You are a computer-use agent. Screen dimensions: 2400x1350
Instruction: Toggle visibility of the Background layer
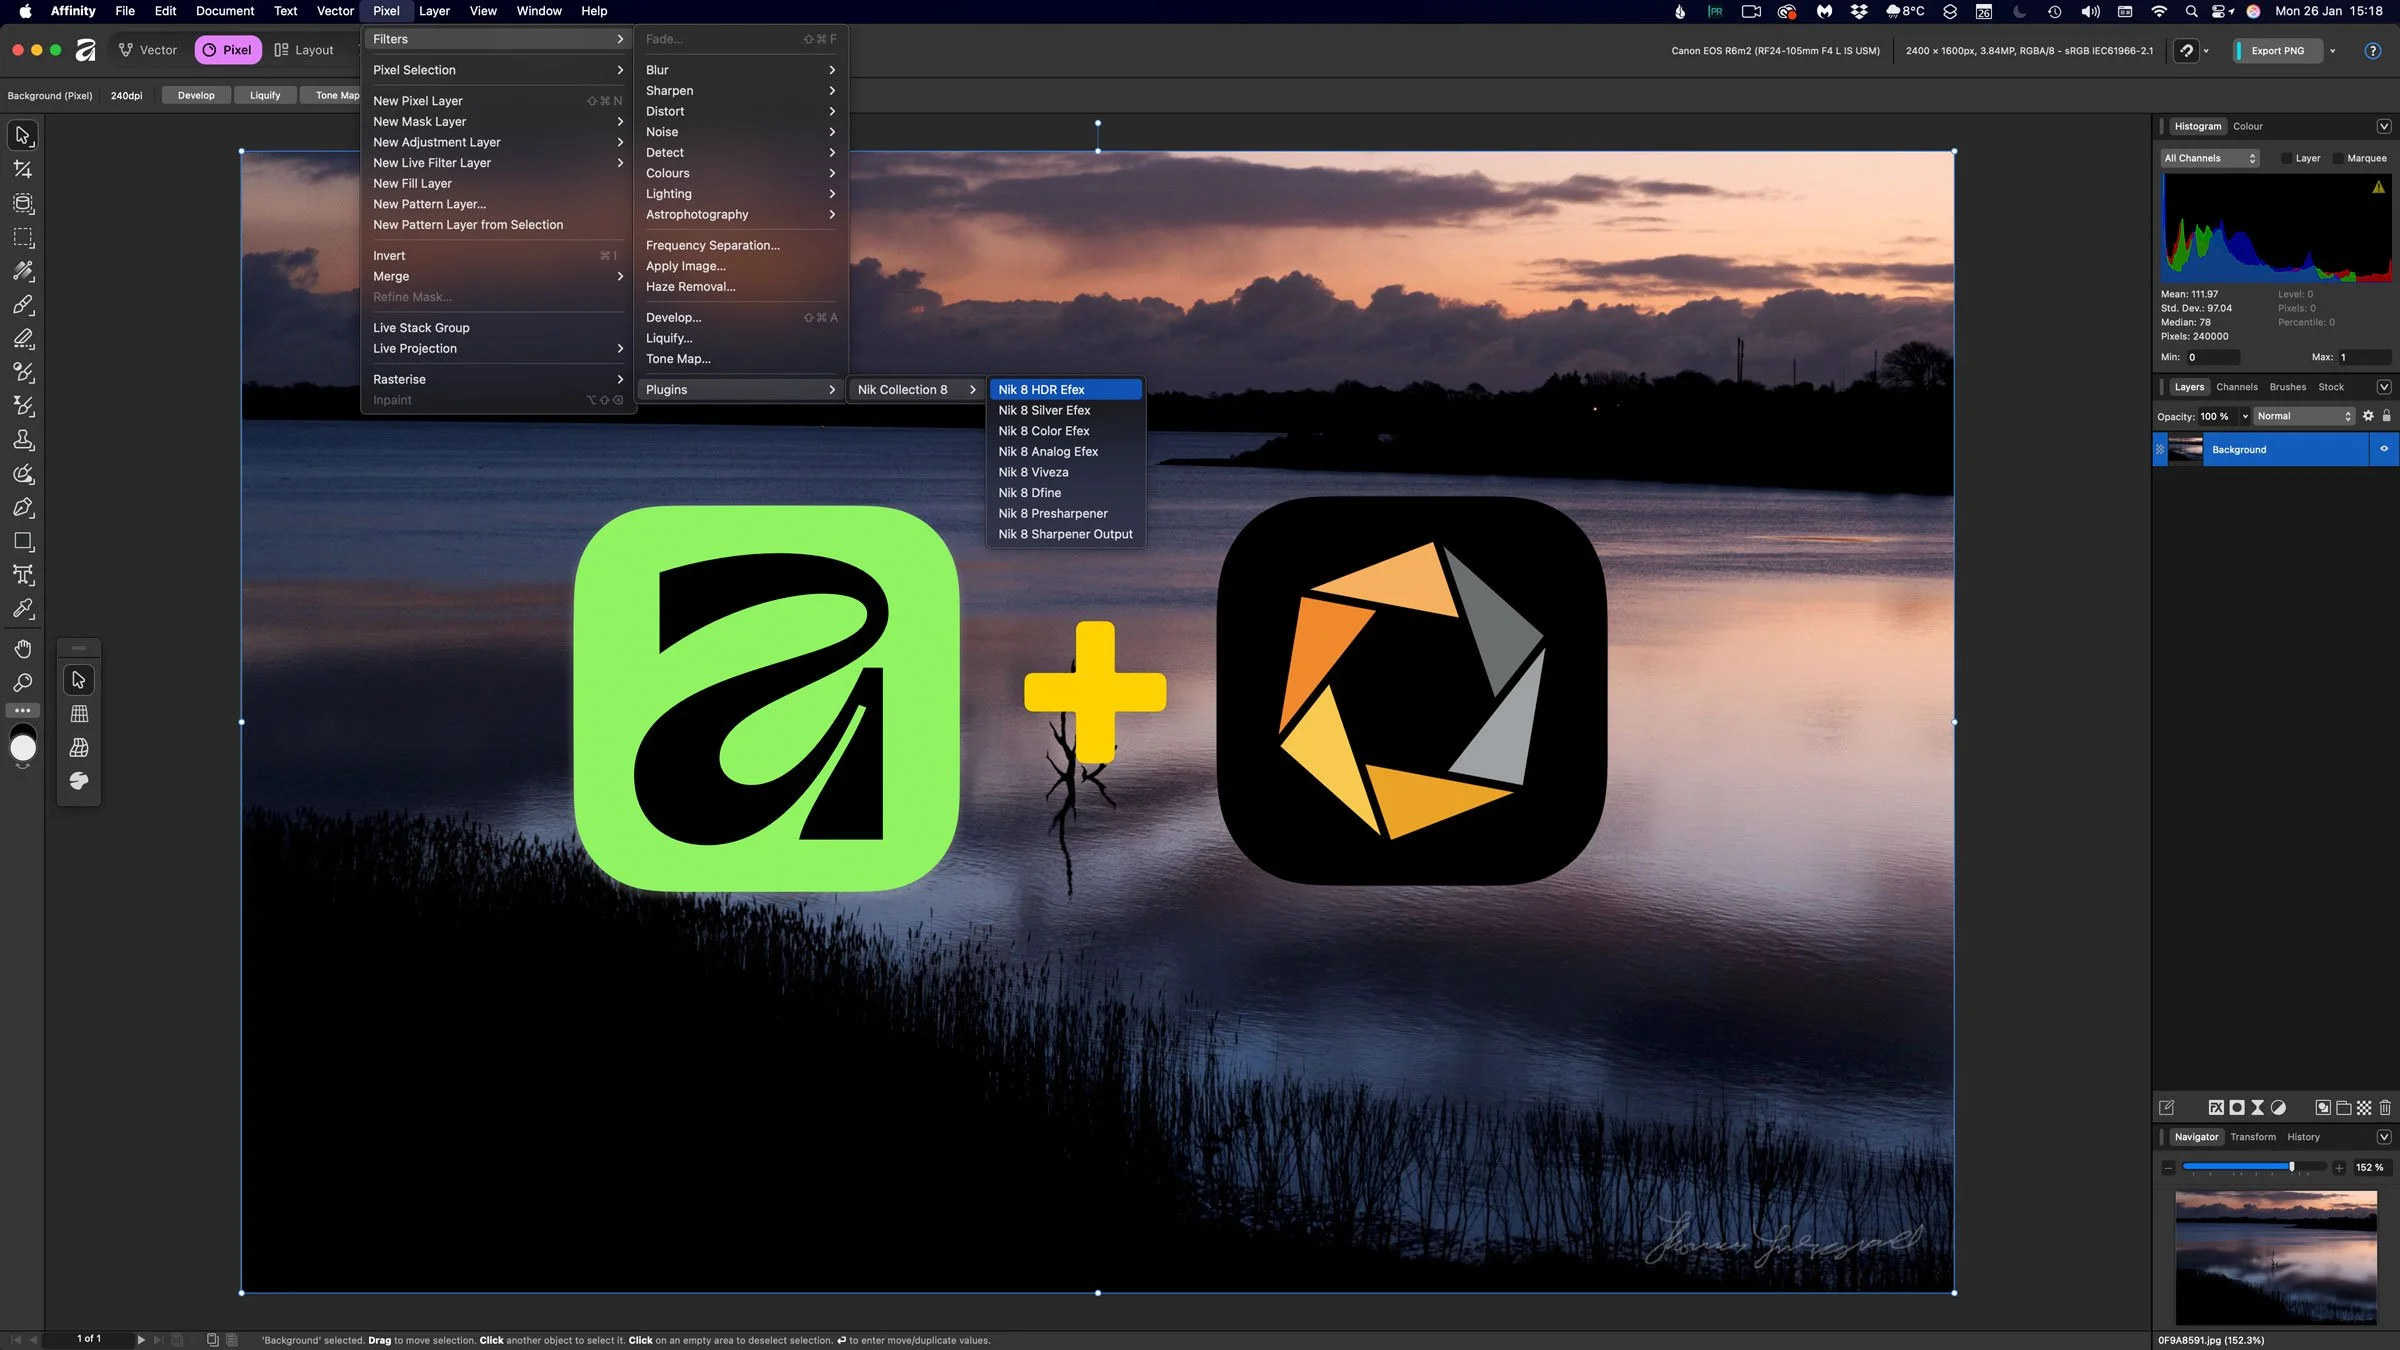2385,449
